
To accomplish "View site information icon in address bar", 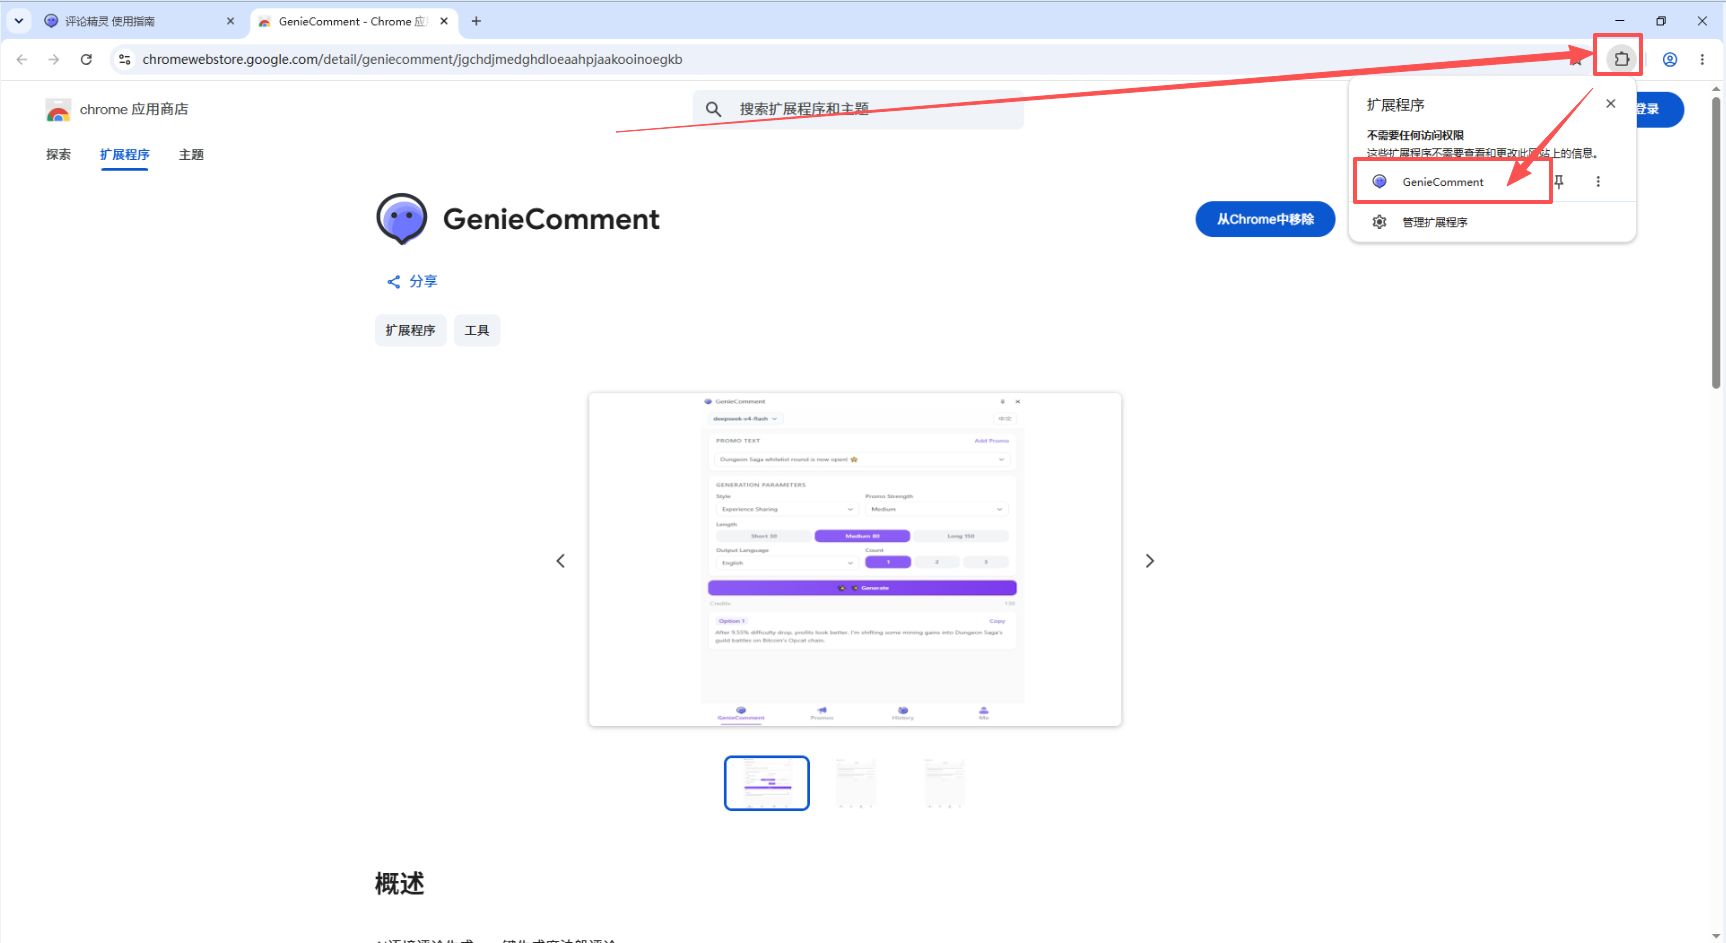I will [125, 60].
